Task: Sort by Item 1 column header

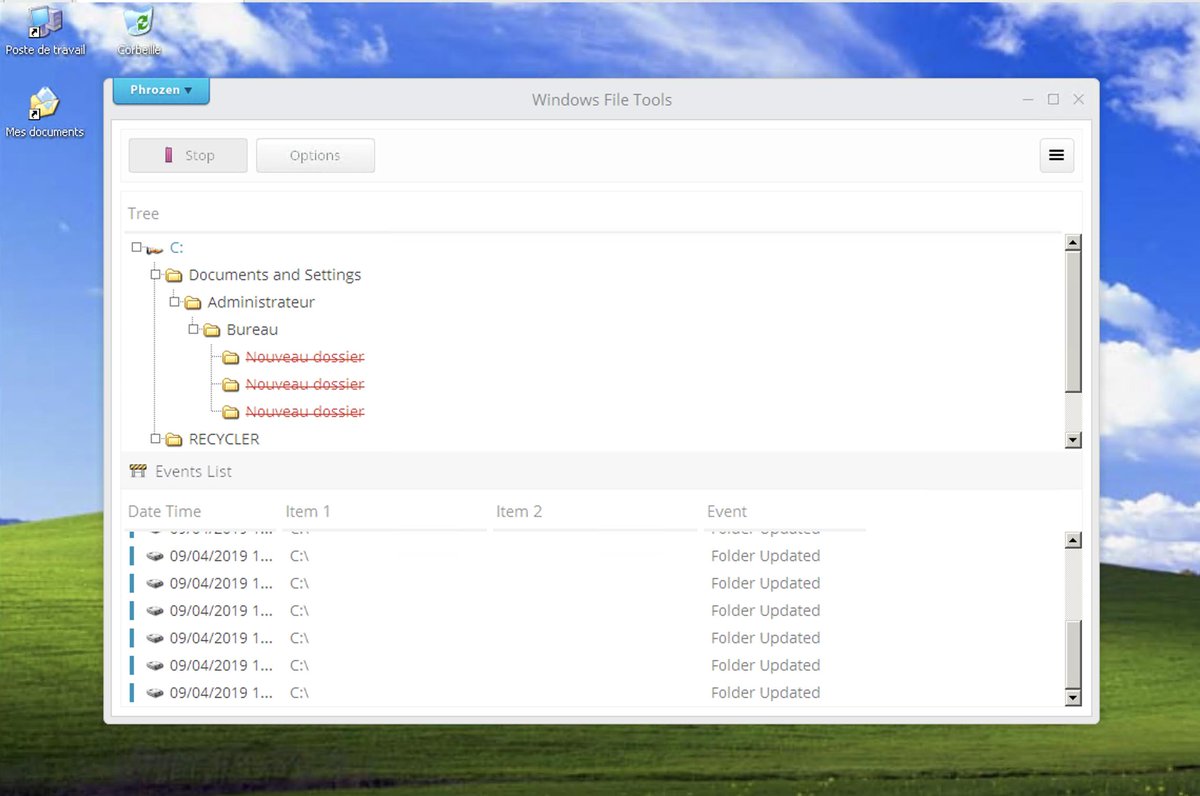Action: pos(308,511)
